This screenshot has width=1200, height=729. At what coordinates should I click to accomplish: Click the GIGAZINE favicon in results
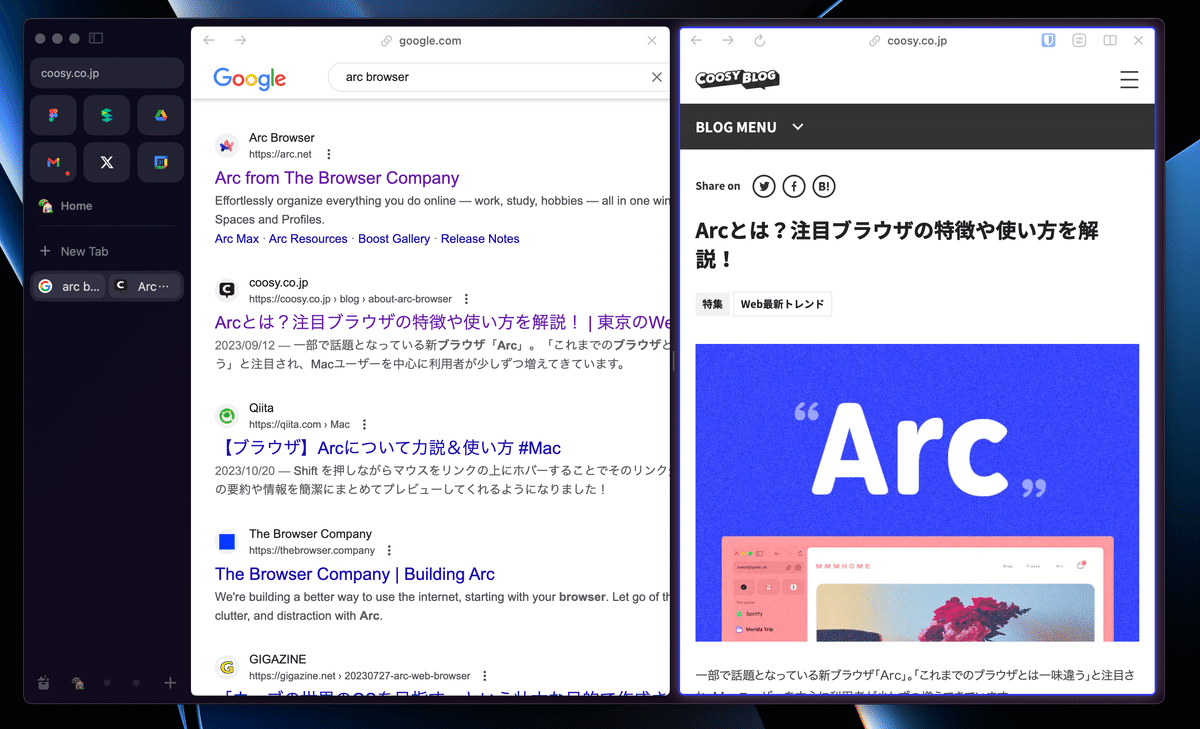click(227, 667)
